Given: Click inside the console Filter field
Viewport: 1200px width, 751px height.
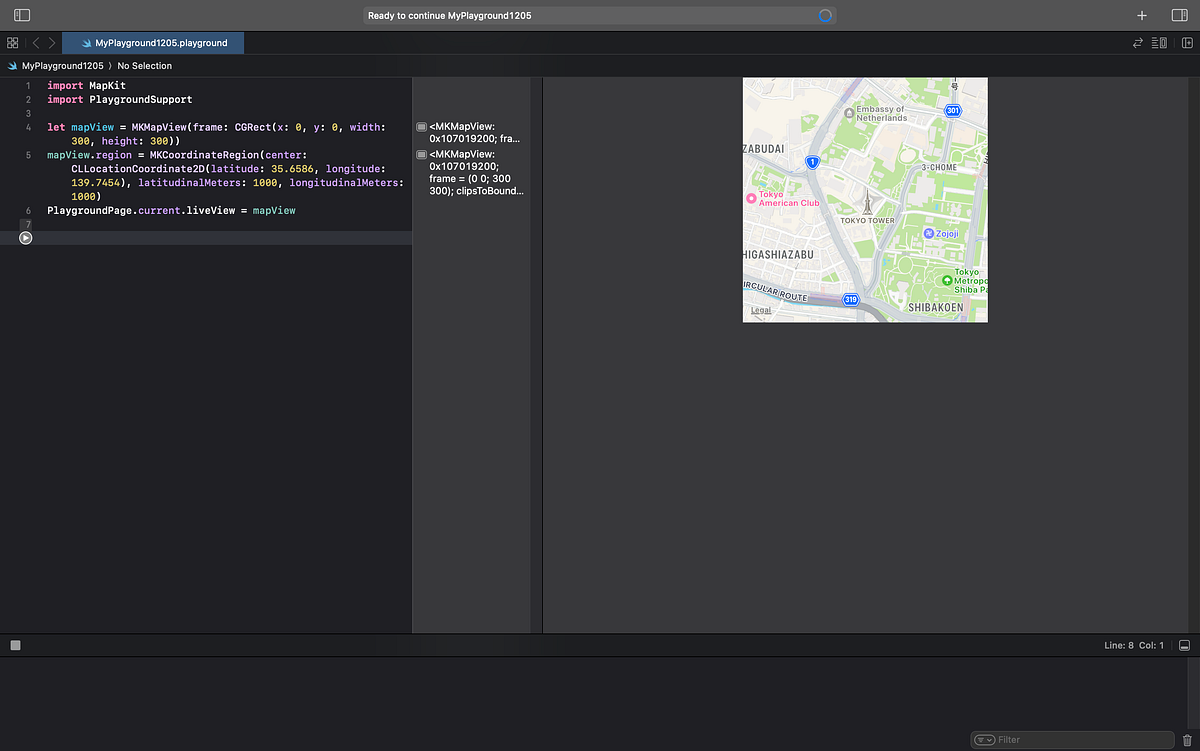Looking at the screenshot, I should [x=1030, y=739].
